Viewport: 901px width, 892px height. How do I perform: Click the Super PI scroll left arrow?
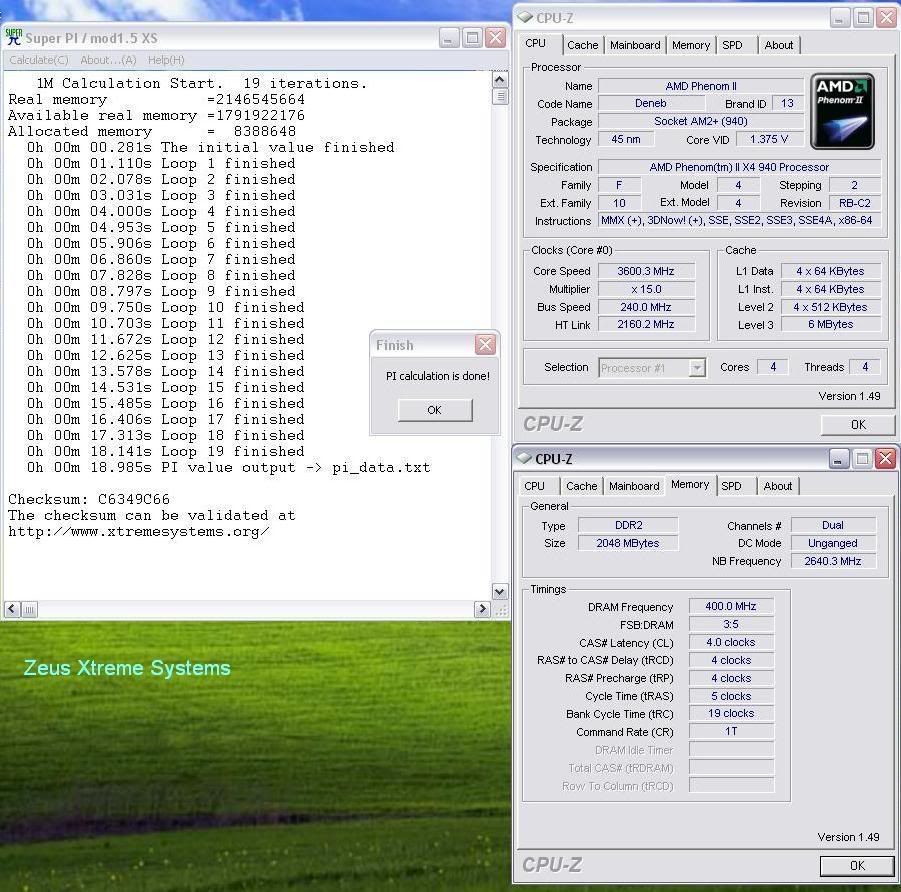13,609
